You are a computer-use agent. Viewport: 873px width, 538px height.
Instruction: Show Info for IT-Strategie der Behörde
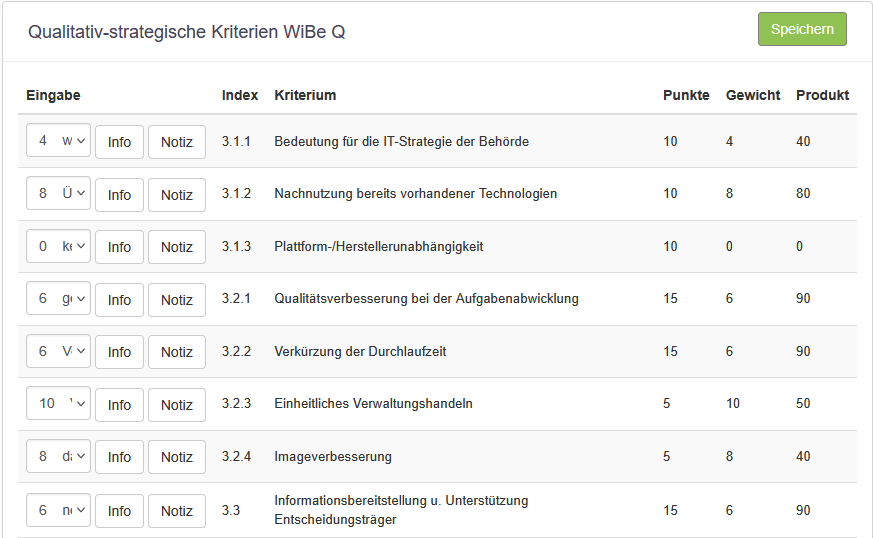tap(119, 142)
